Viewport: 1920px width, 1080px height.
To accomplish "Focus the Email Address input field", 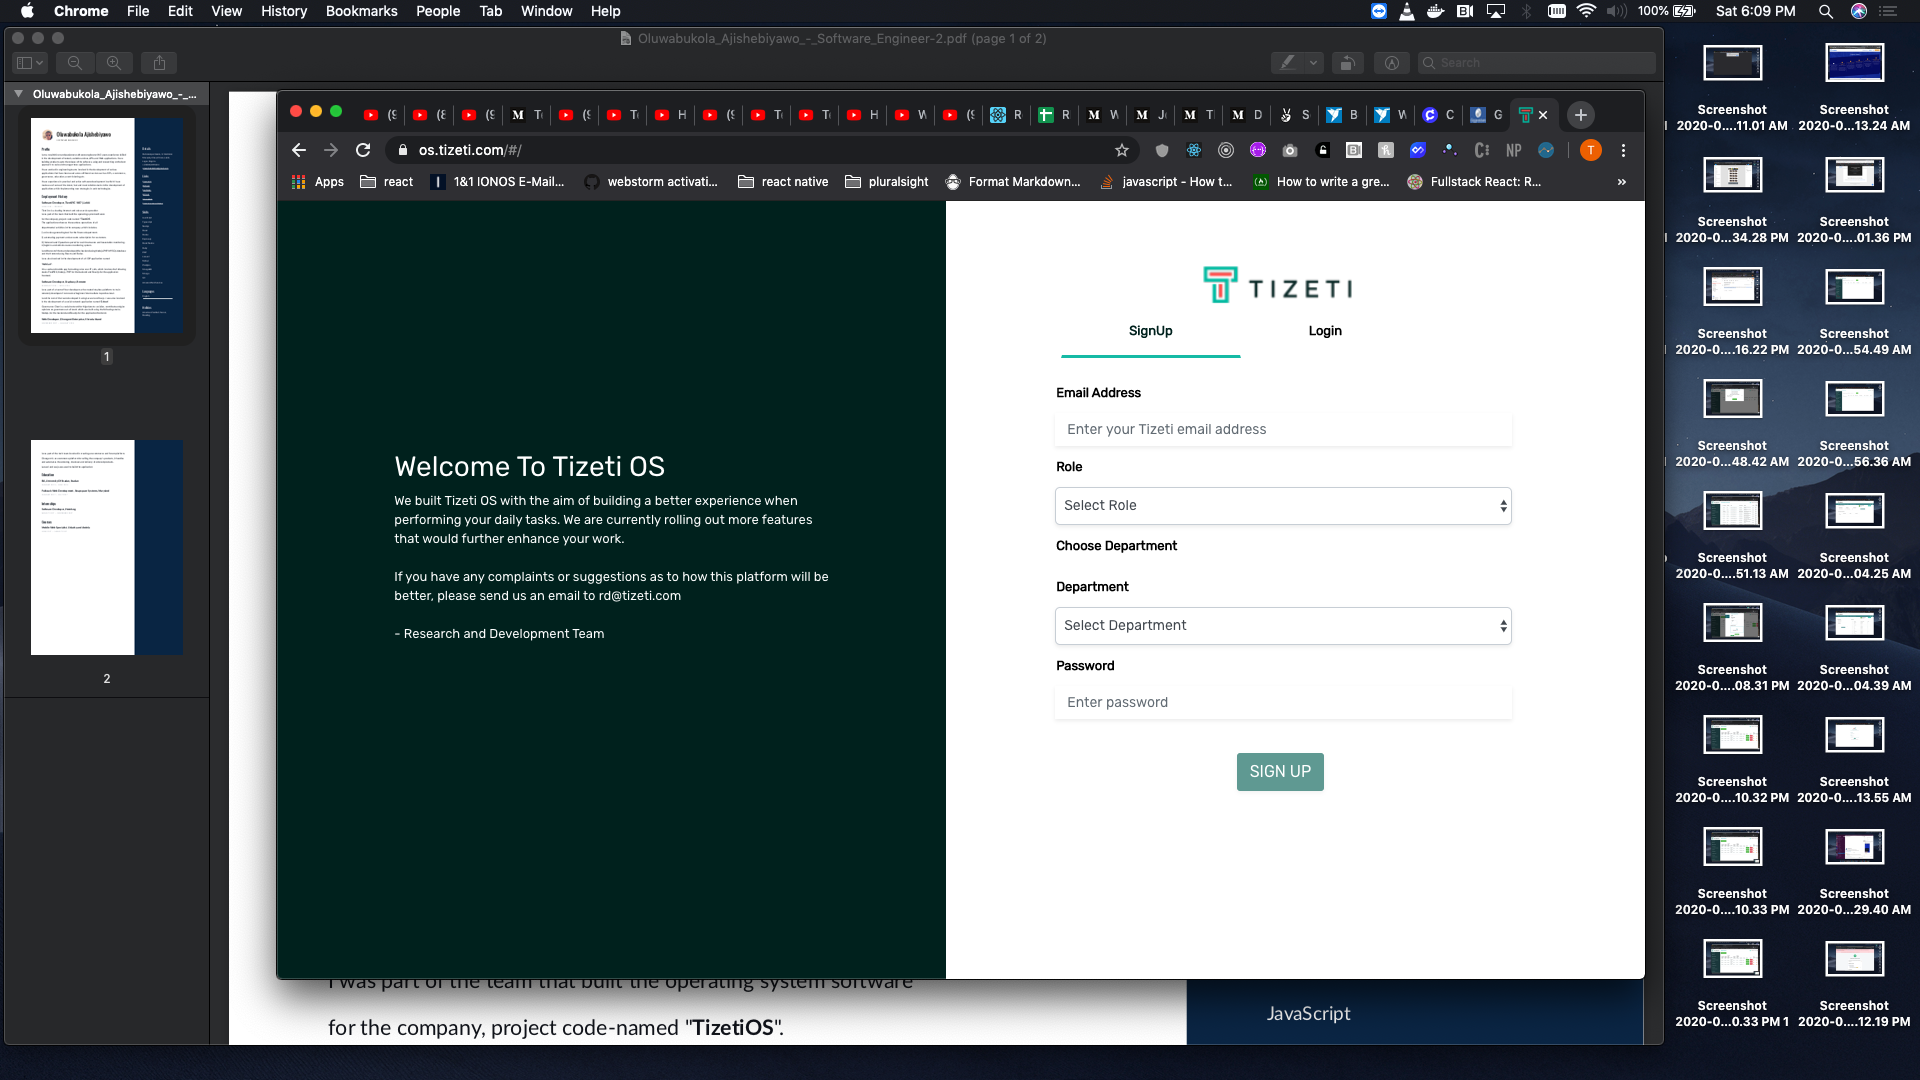I will coord(1283,430).
